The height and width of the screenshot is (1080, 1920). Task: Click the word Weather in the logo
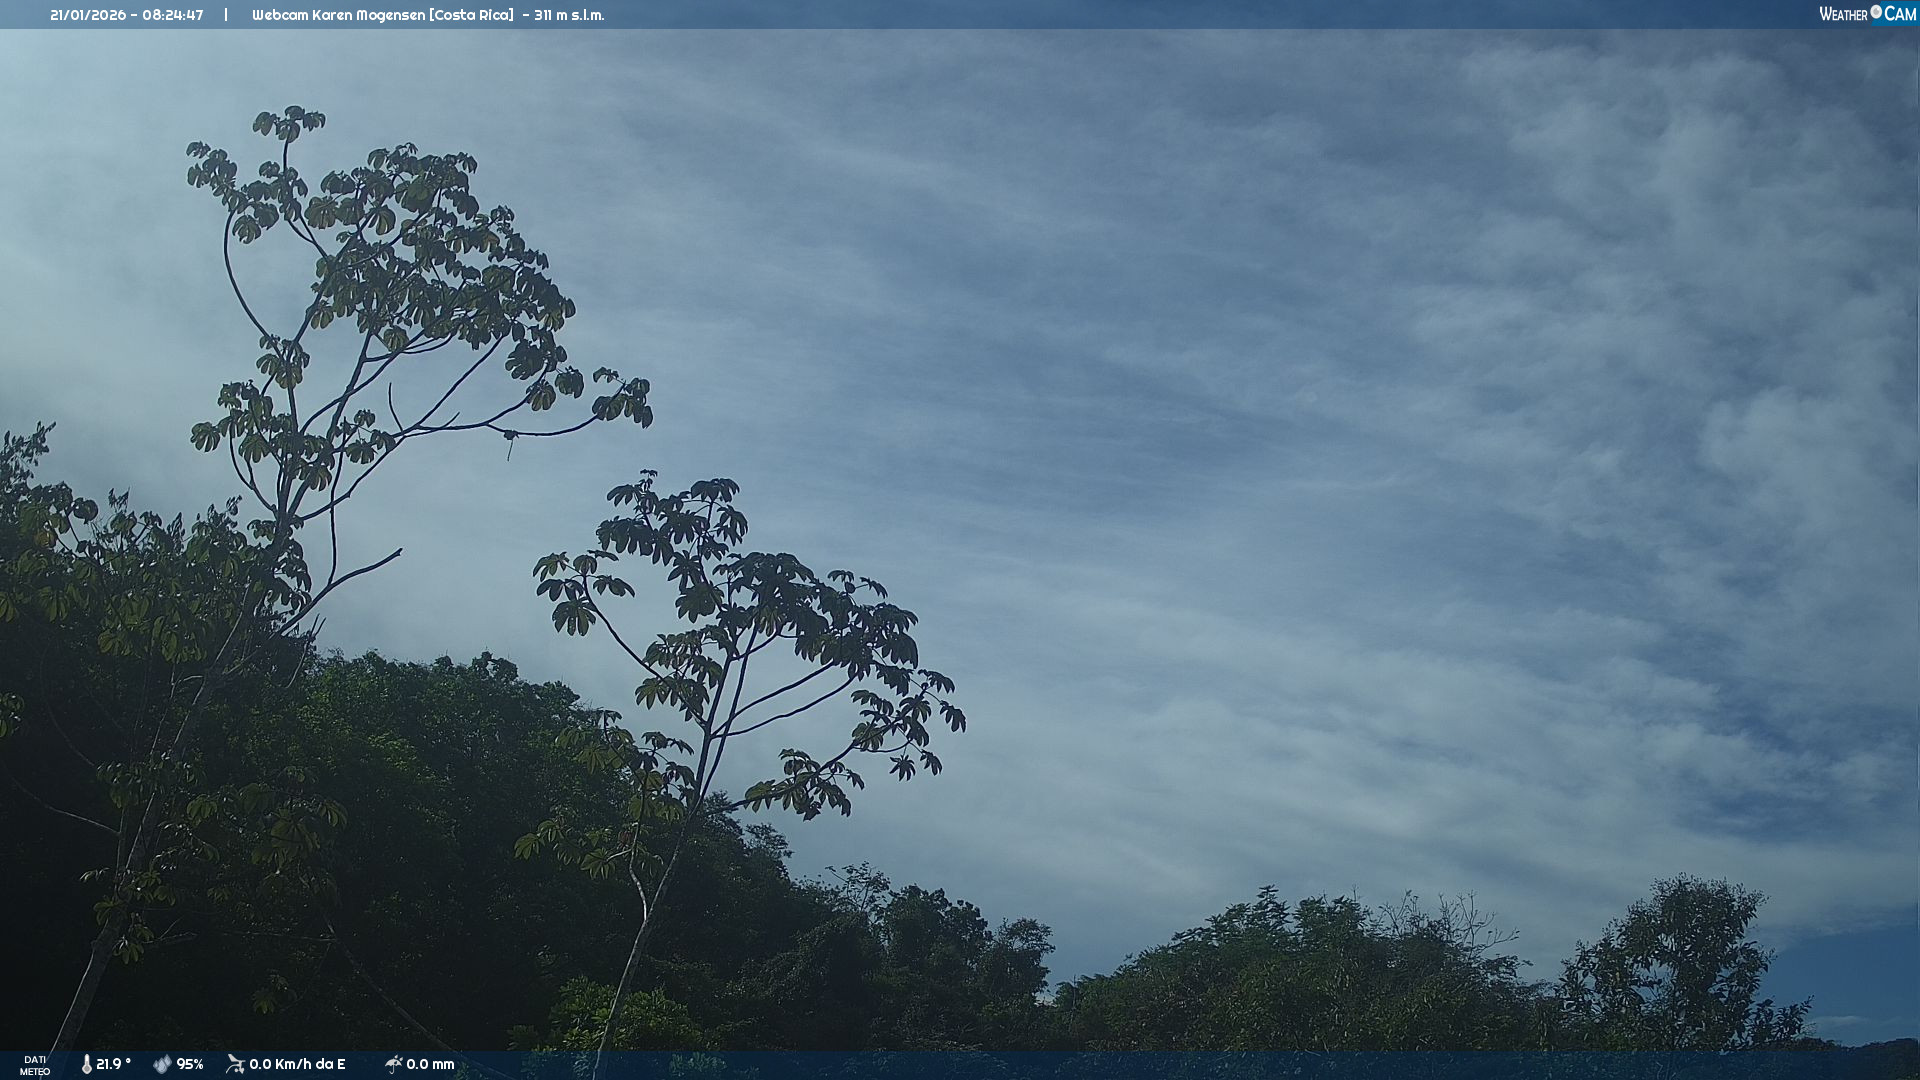tap(1843, 14)
